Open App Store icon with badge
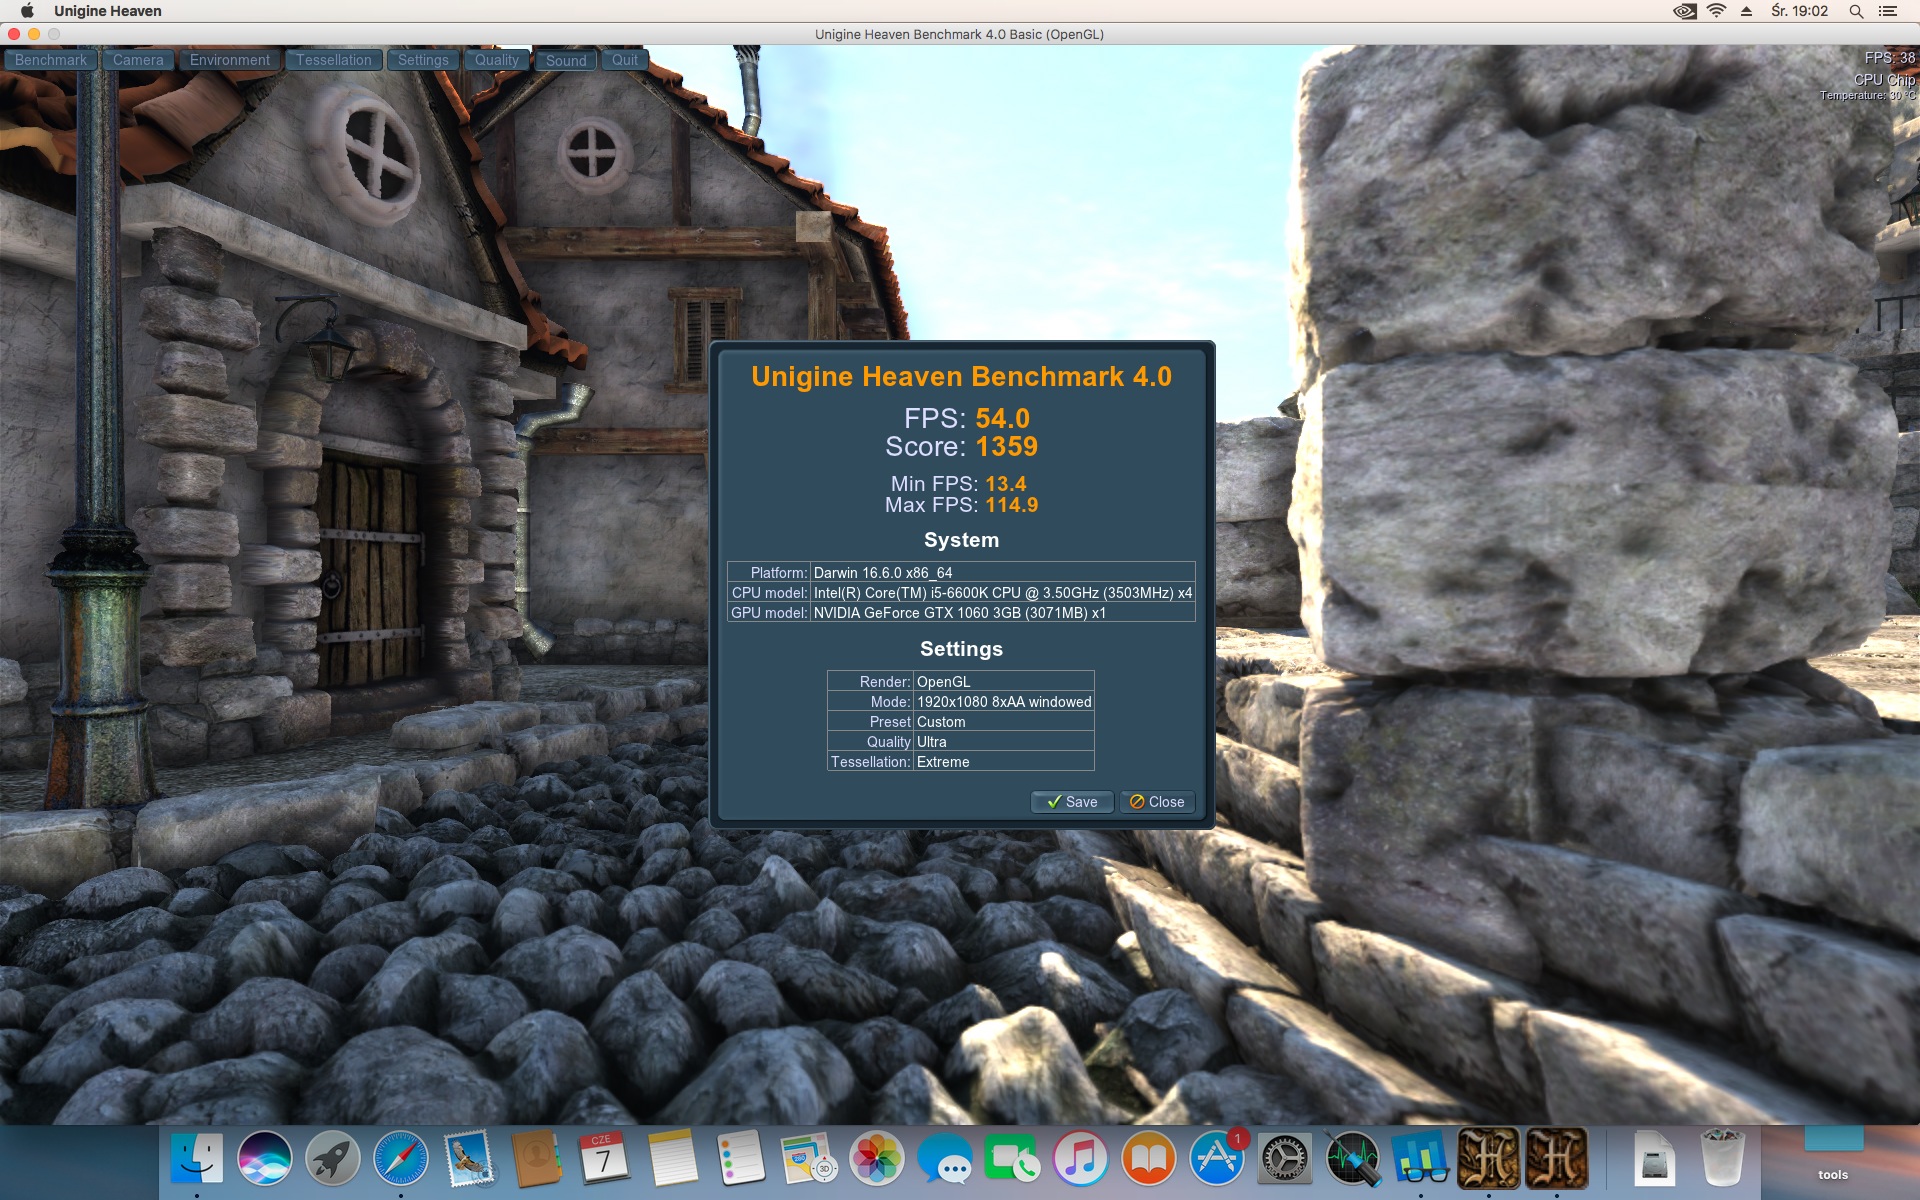 [x=1217, y=1159]
